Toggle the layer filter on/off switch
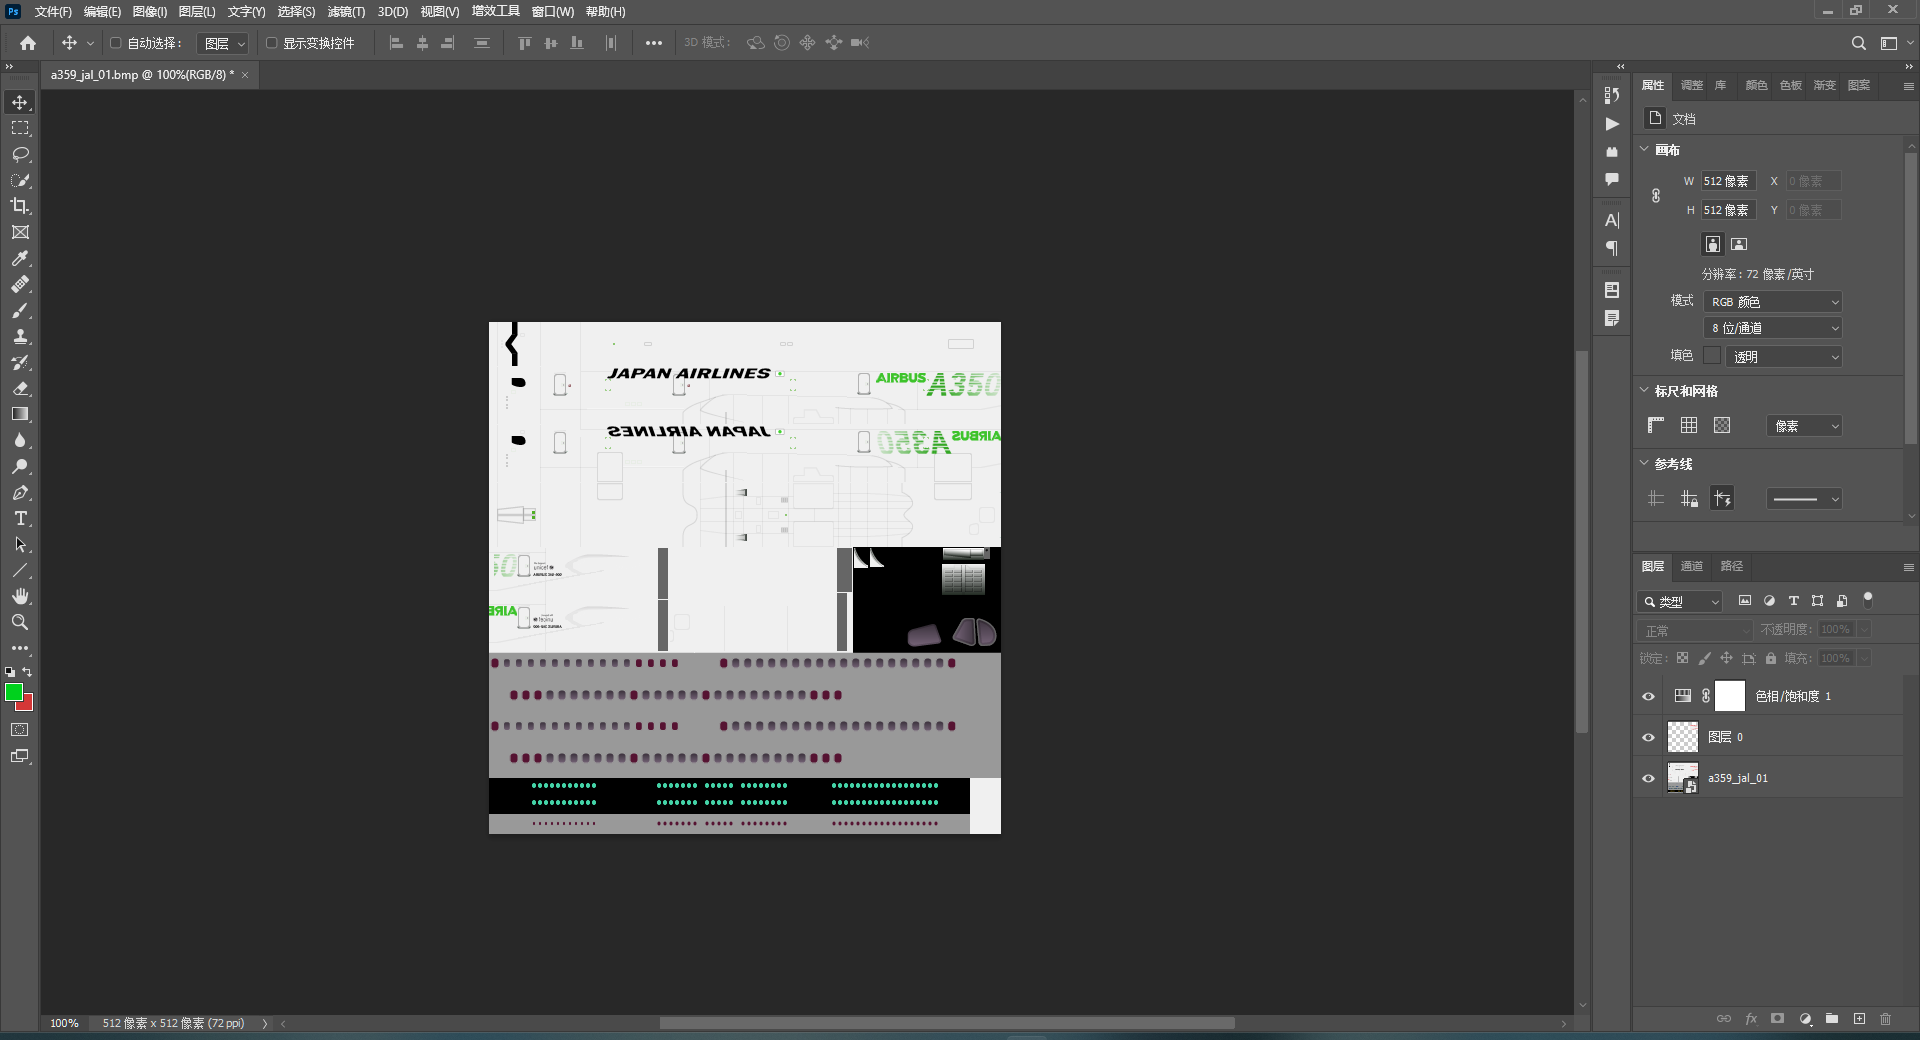 pos(1867,600)
